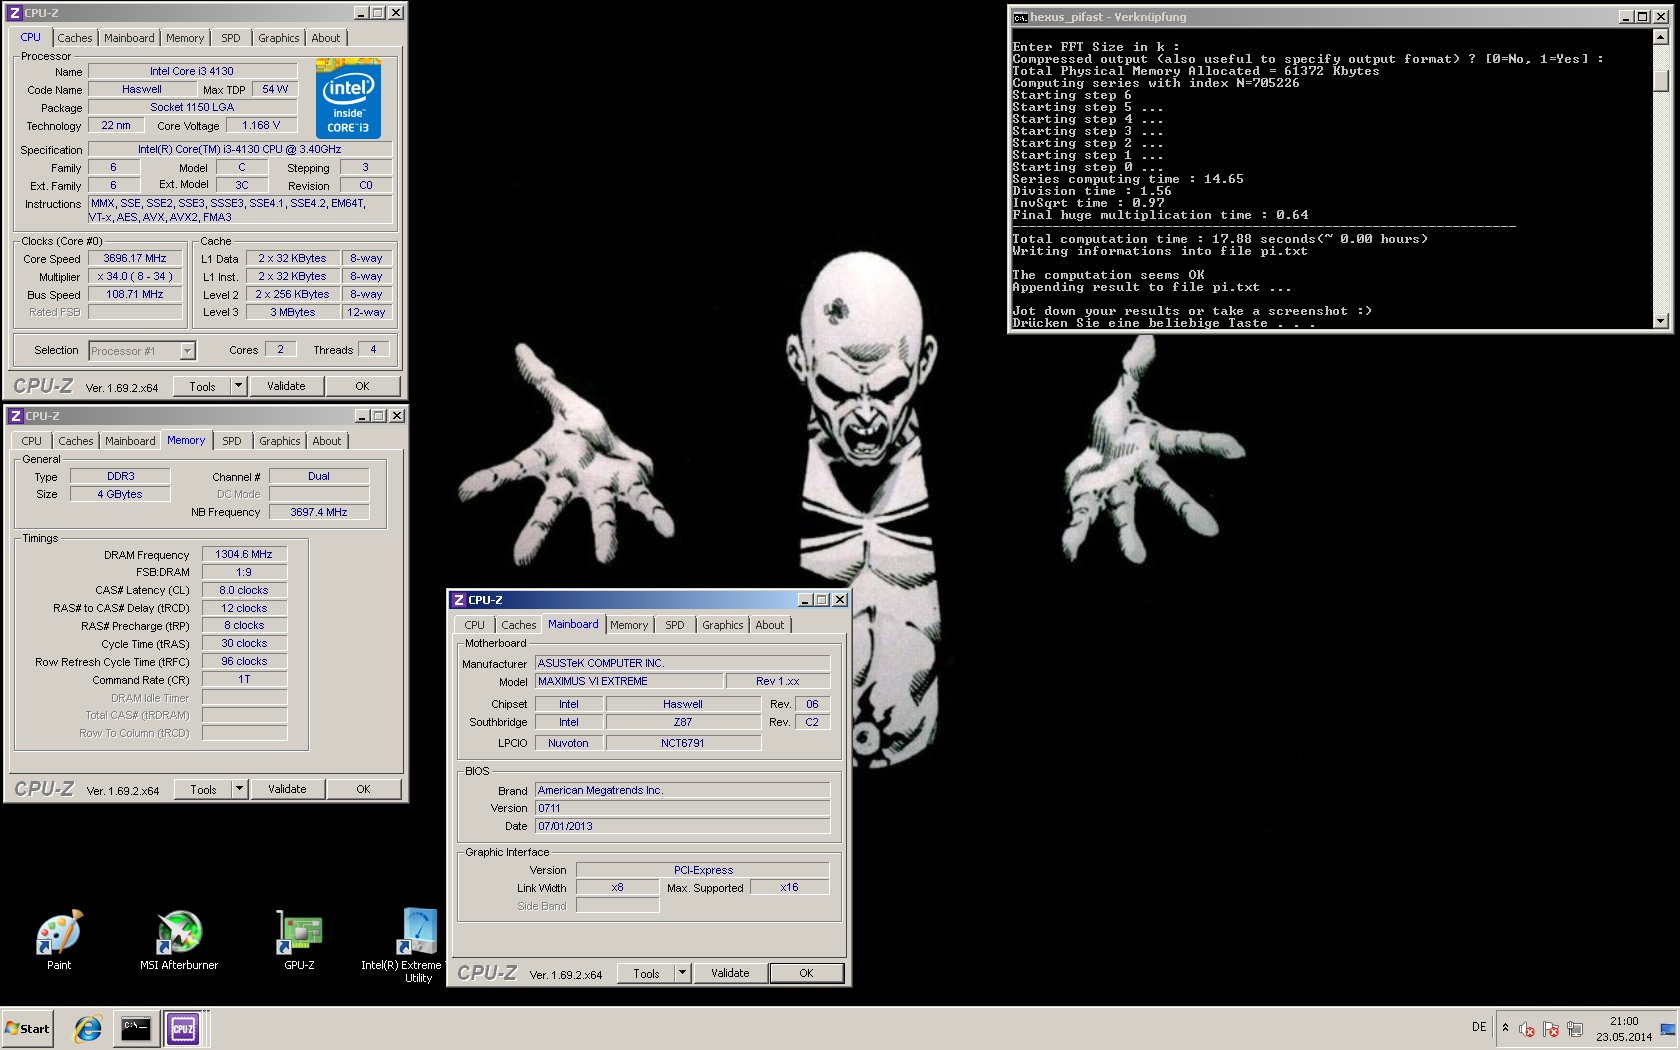The height and width of the screenshot is (1050, 1680).
Task: Expand Tools arrow in Memory CPU-Z window
Action: click(239, 789)
